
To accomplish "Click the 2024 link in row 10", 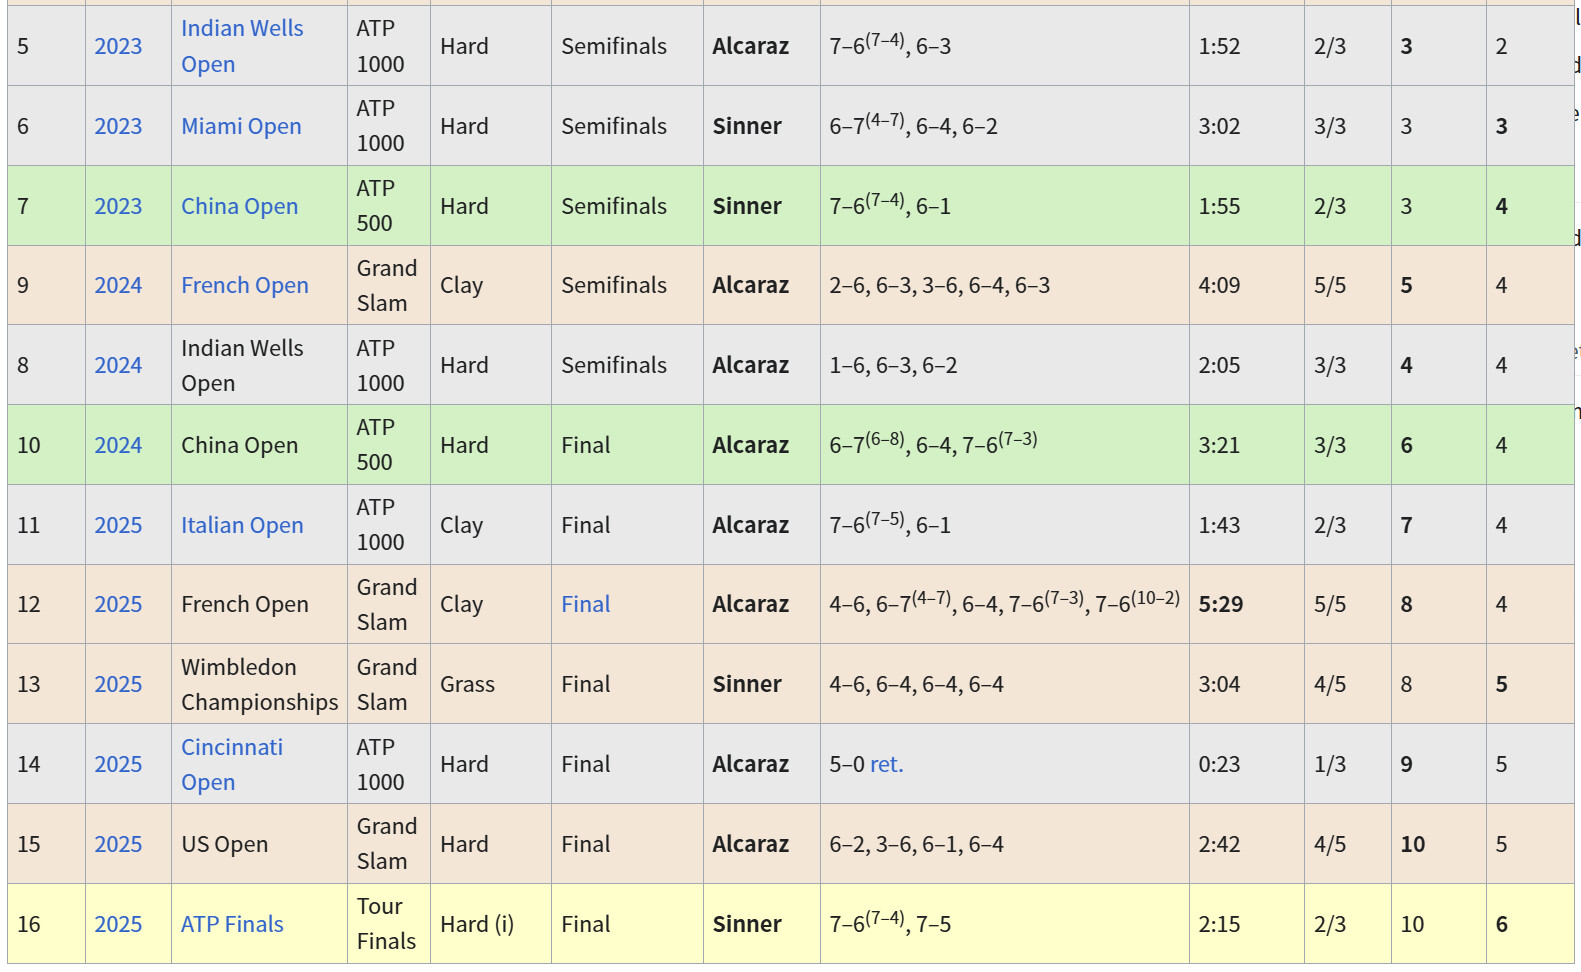I will click(x=118, y=445).
